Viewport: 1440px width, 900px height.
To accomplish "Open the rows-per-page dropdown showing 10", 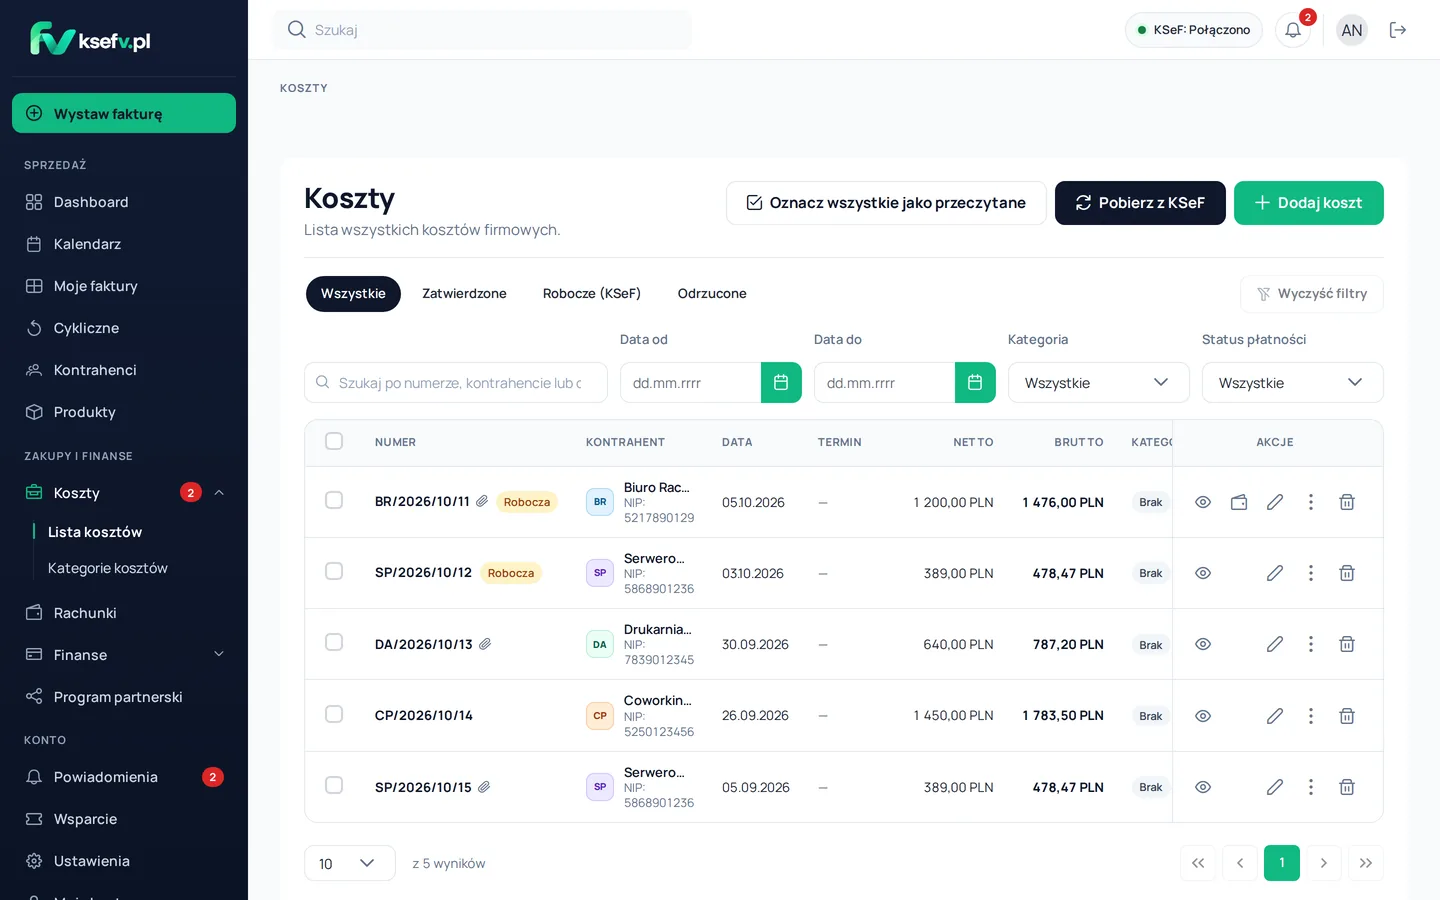I will (350, 863).
